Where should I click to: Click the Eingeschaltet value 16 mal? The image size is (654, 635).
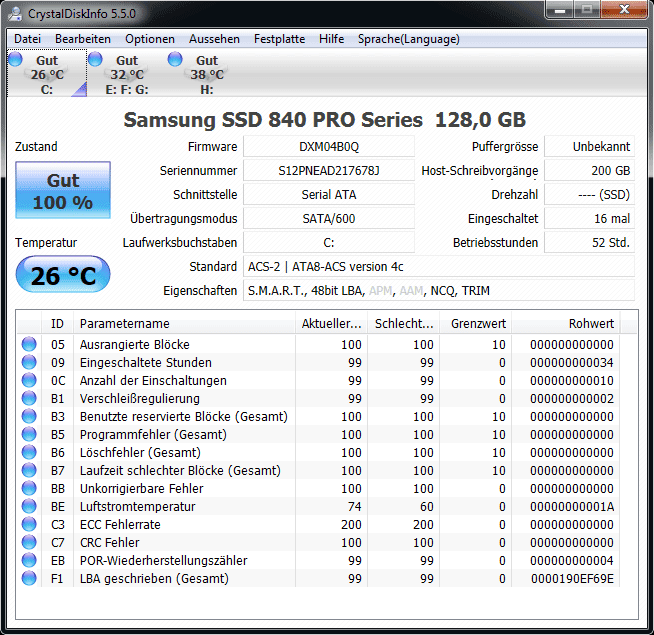click(589, 219)
